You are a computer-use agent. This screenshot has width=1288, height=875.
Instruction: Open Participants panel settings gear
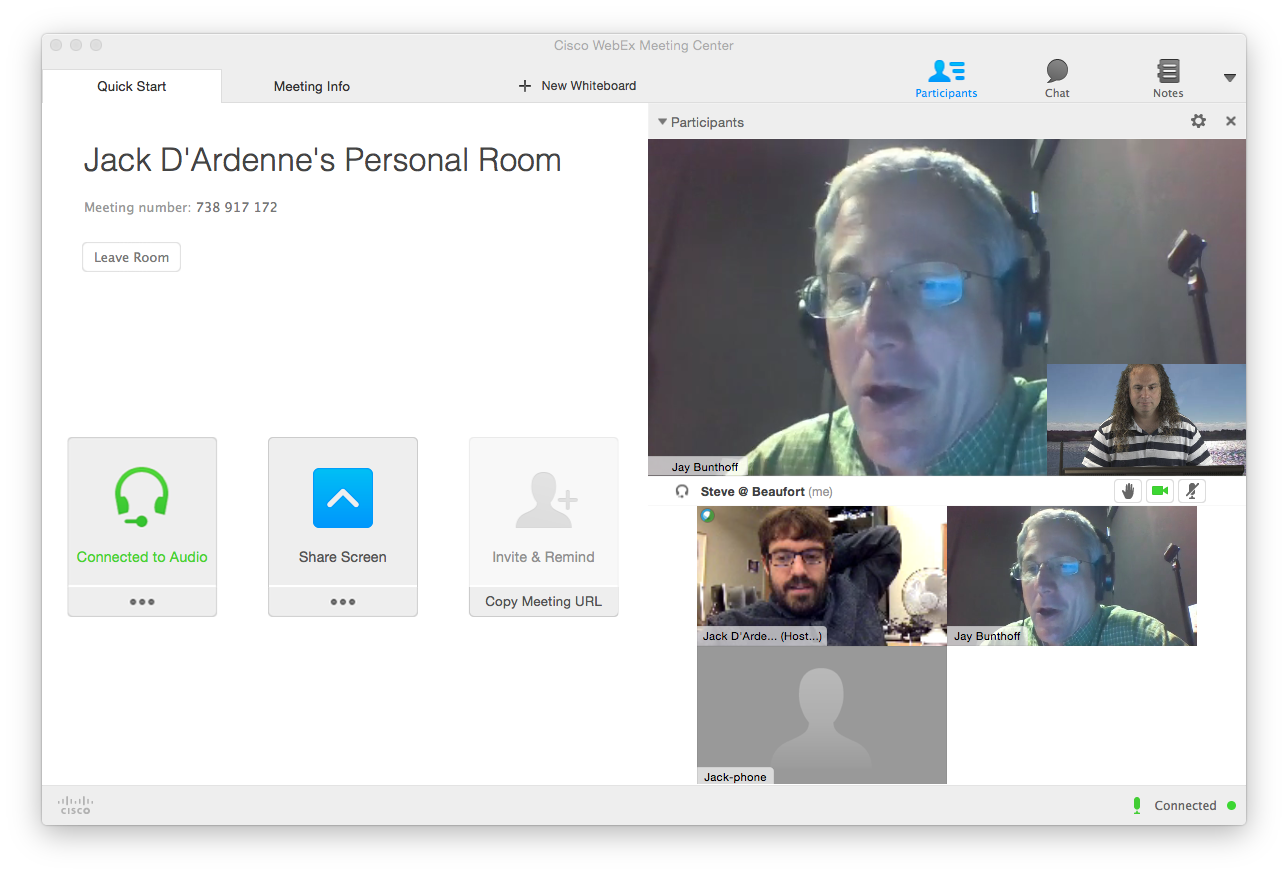pos(1198,121)
